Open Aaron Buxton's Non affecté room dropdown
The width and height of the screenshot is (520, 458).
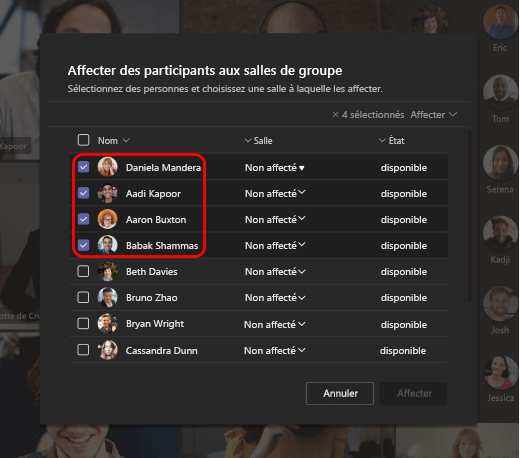click(x=275, y=219)
